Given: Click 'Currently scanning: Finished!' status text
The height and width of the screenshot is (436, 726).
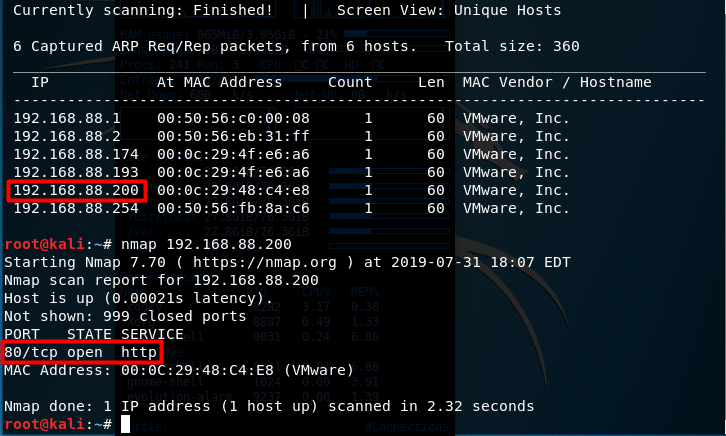Looking at the screenshot, I should pos(143,10).
